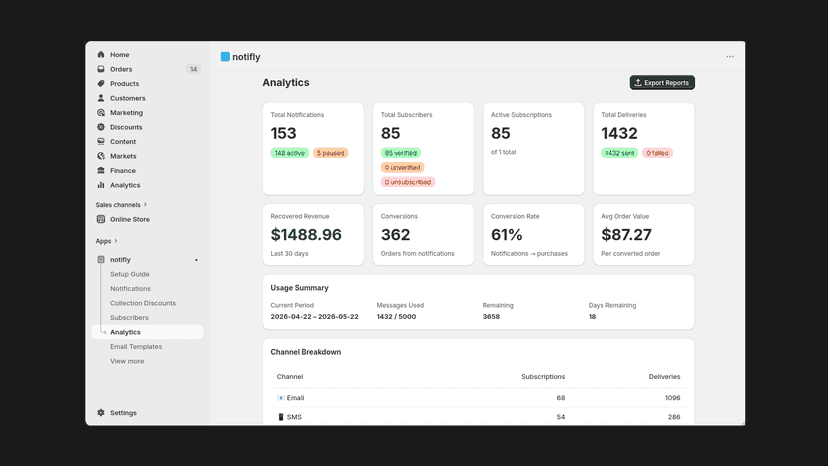
Task: Click the SMS phone icon in Channel Breakdown
Action: tap(280, 417)
